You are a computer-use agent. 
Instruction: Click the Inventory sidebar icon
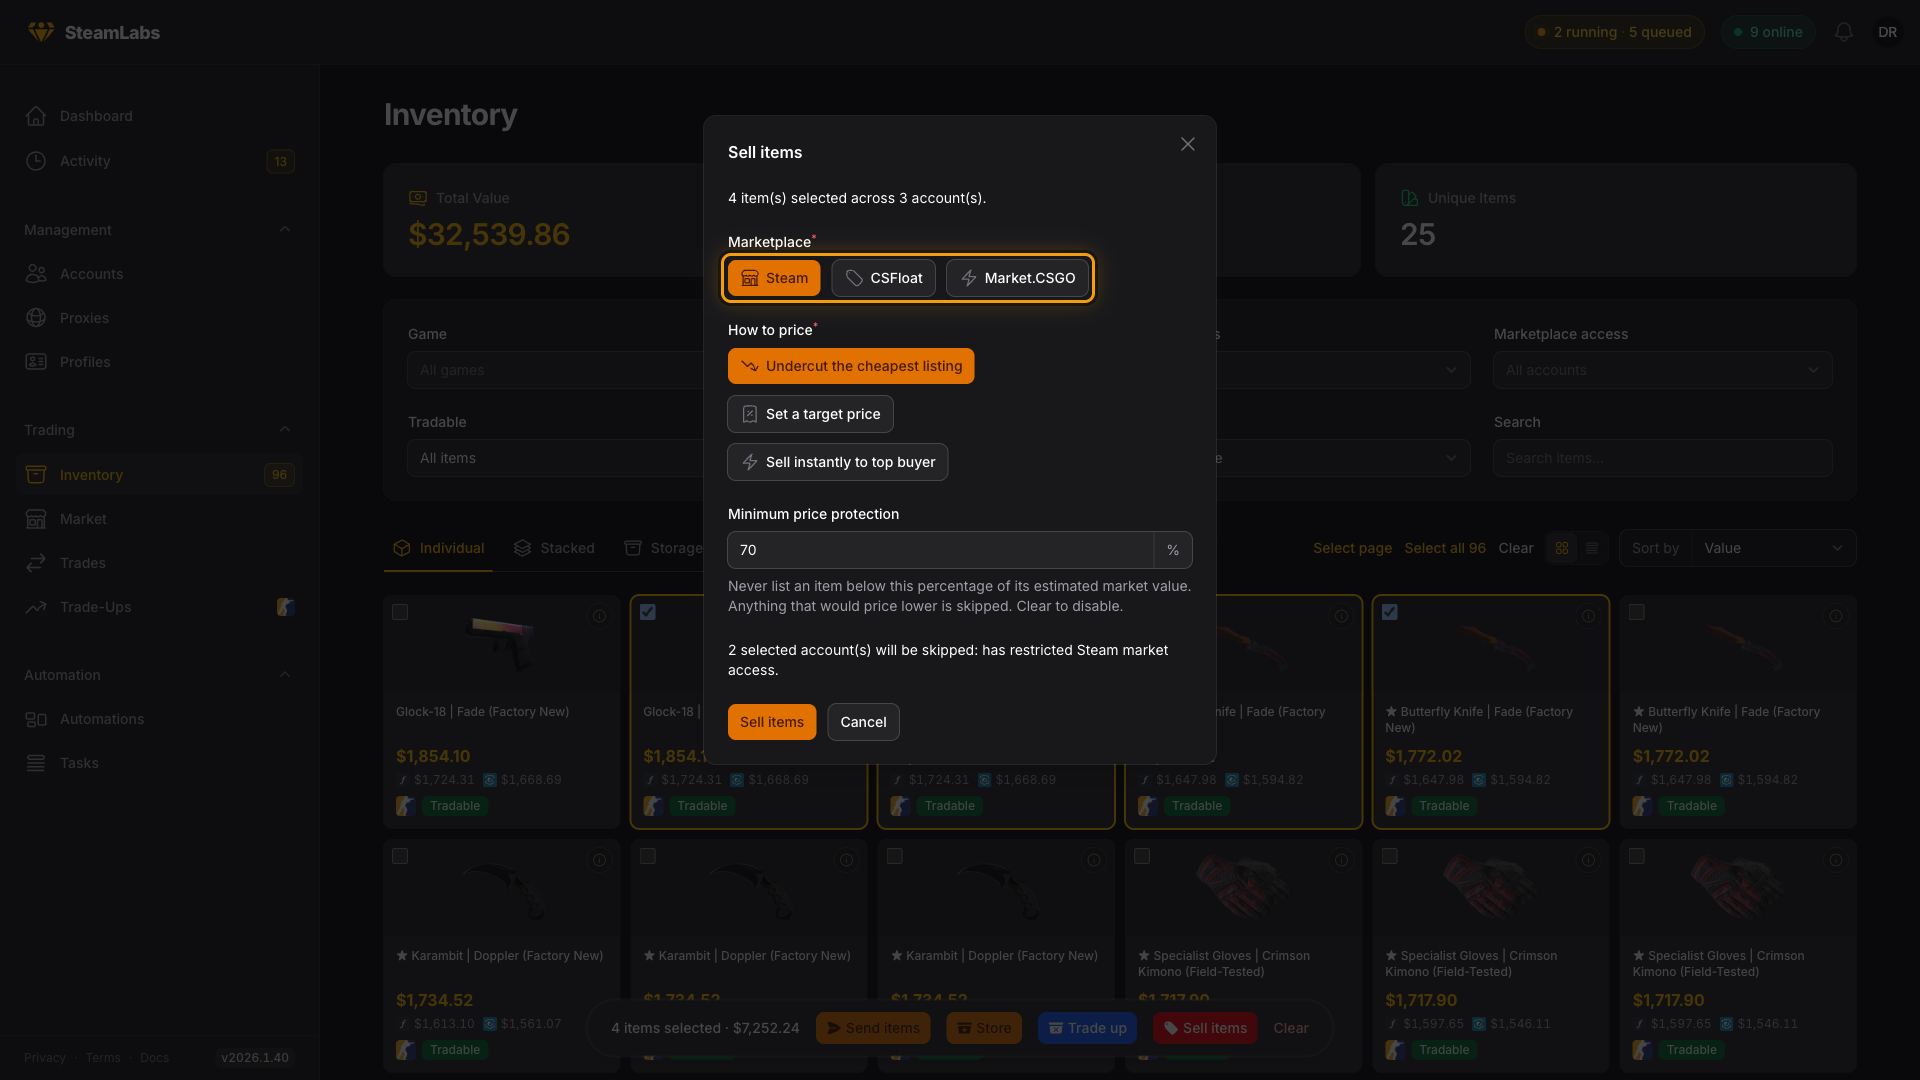[x=36, y=475]
